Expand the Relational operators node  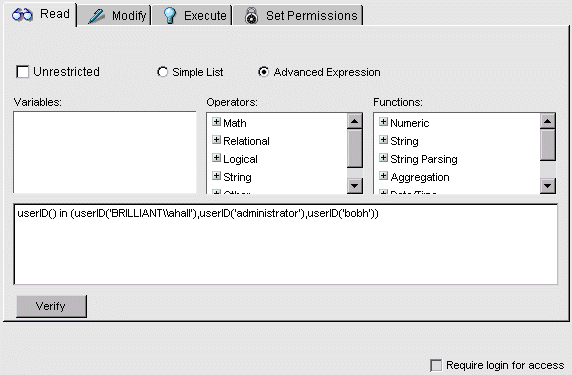click(x=216, y=140)
